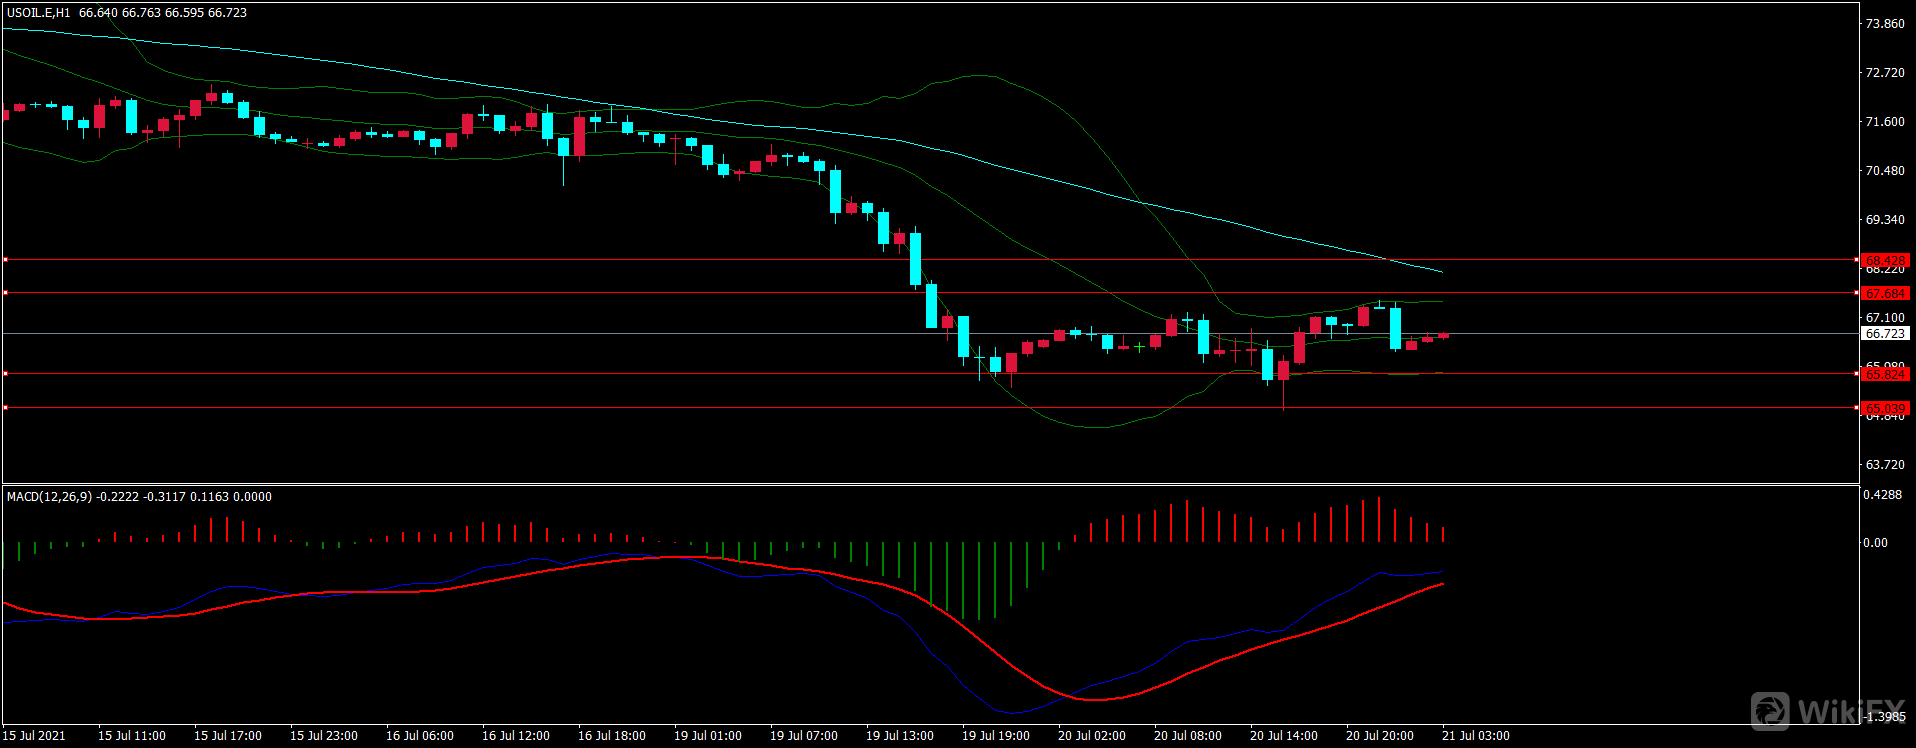
Task: Click the 16 Jul 12:00 time label
Action: tap(516, 736)
